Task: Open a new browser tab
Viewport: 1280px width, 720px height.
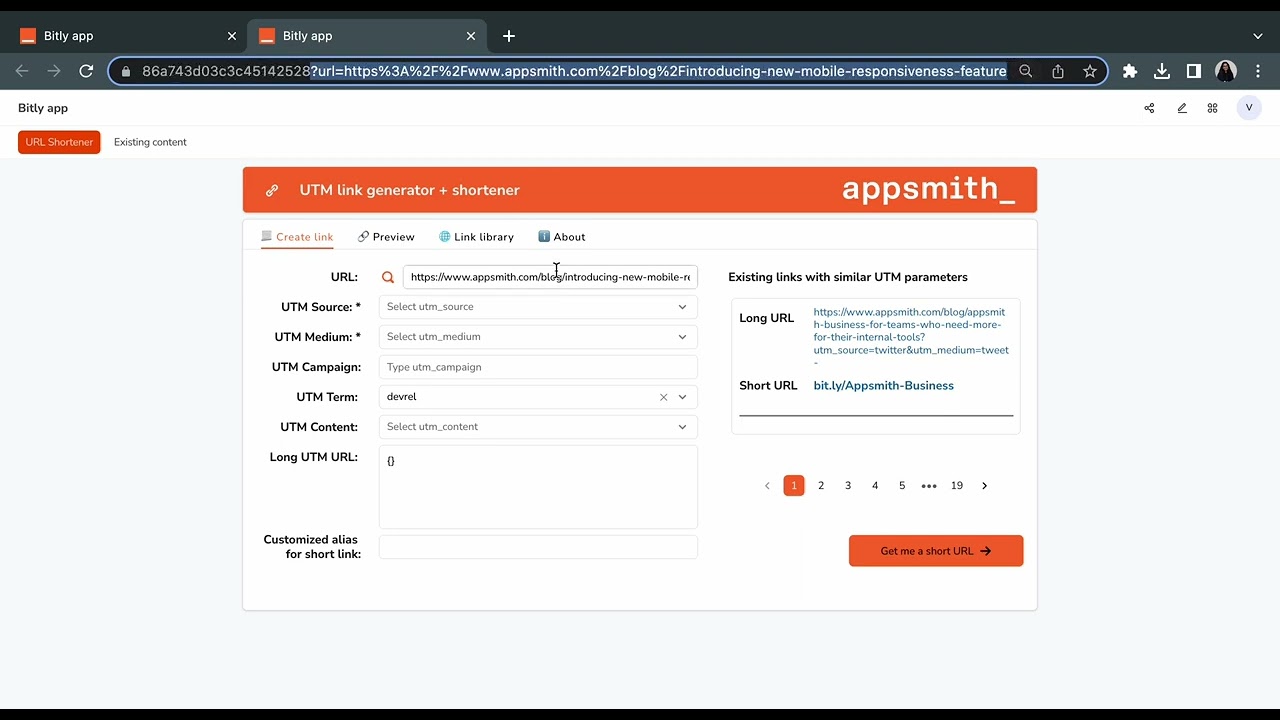Action: tap(509, 36)
